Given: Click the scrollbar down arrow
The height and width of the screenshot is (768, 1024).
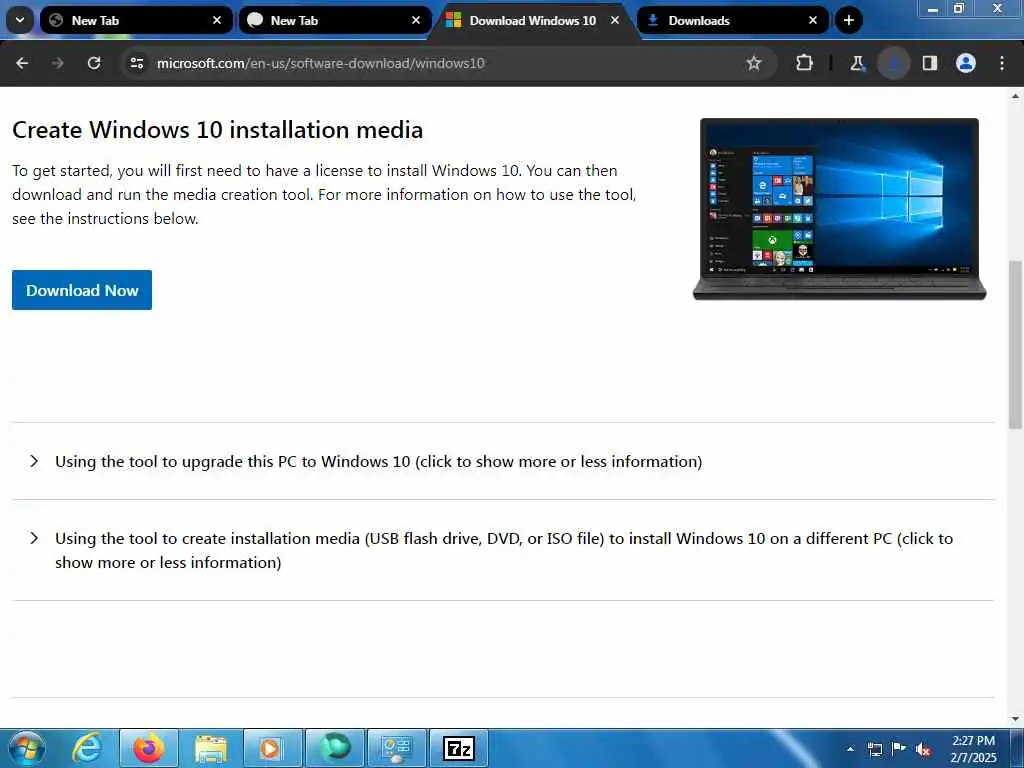Looking at the screenshot, I should click(x=1015, y=718).
